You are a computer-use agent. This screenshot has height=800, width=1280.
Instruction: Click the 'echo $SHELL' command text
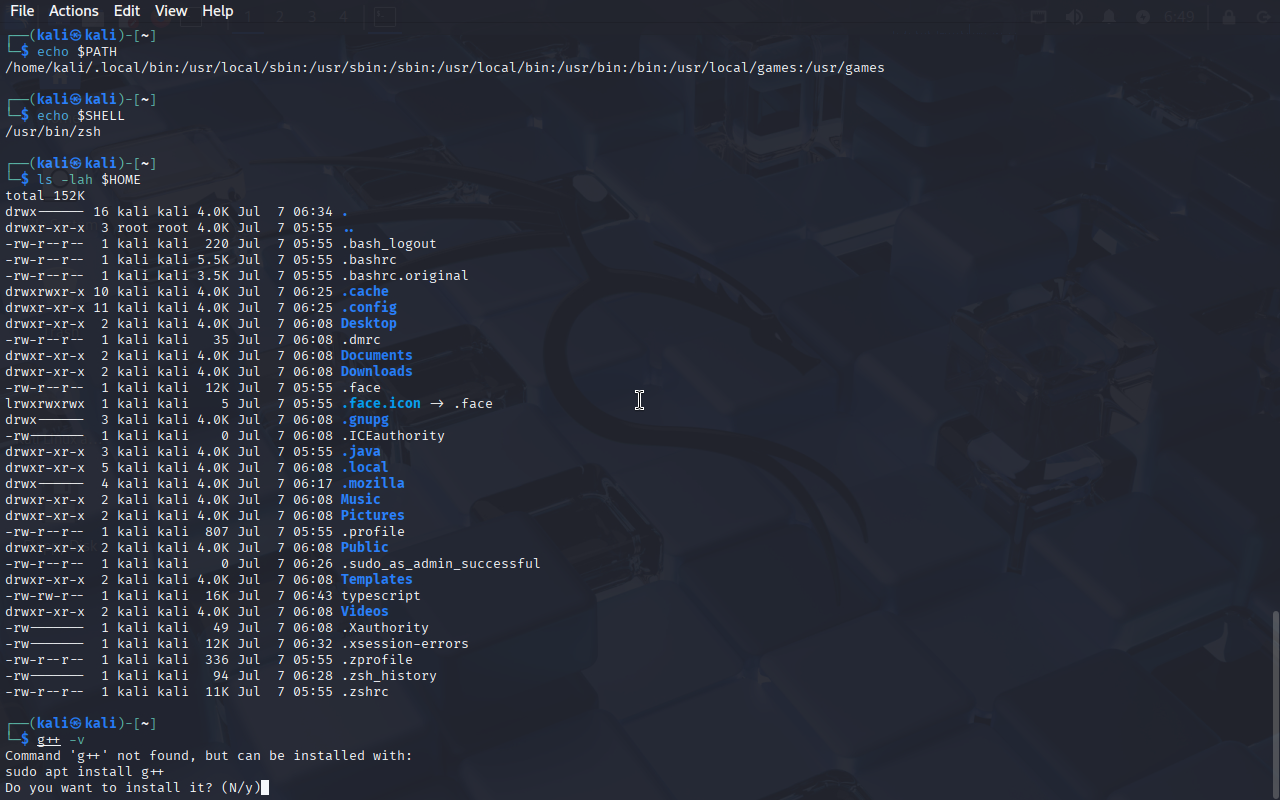coord(81,116)
